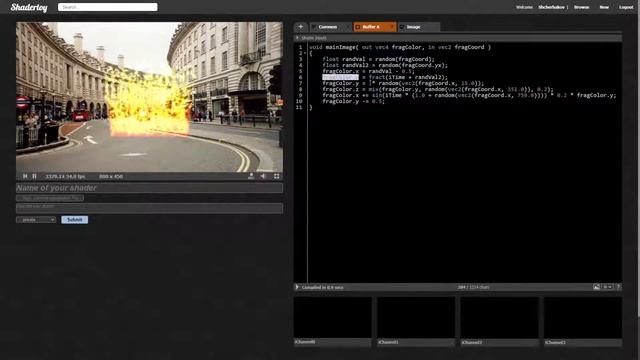The height and width of the screenshot is (360, 640).
Task: Open editor help with the question mark
Action: click(x=618, y=287)
